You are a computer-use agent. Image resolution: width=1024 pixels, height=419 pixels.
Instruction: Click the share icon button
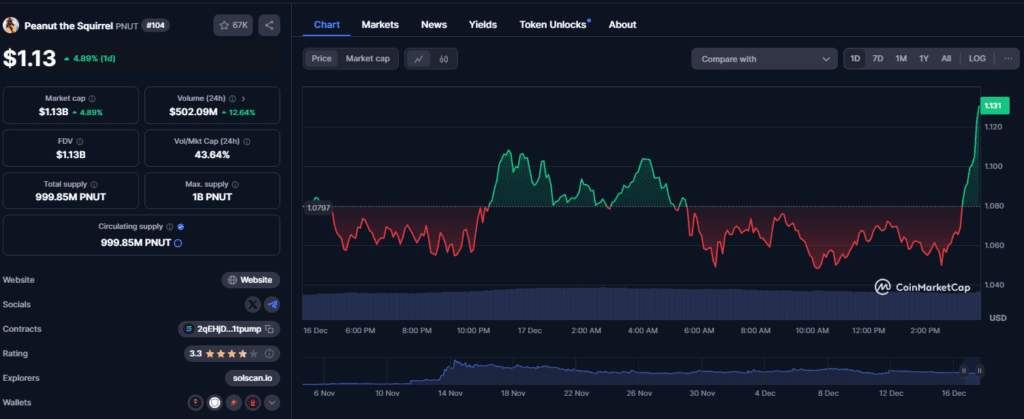[269, 25]
